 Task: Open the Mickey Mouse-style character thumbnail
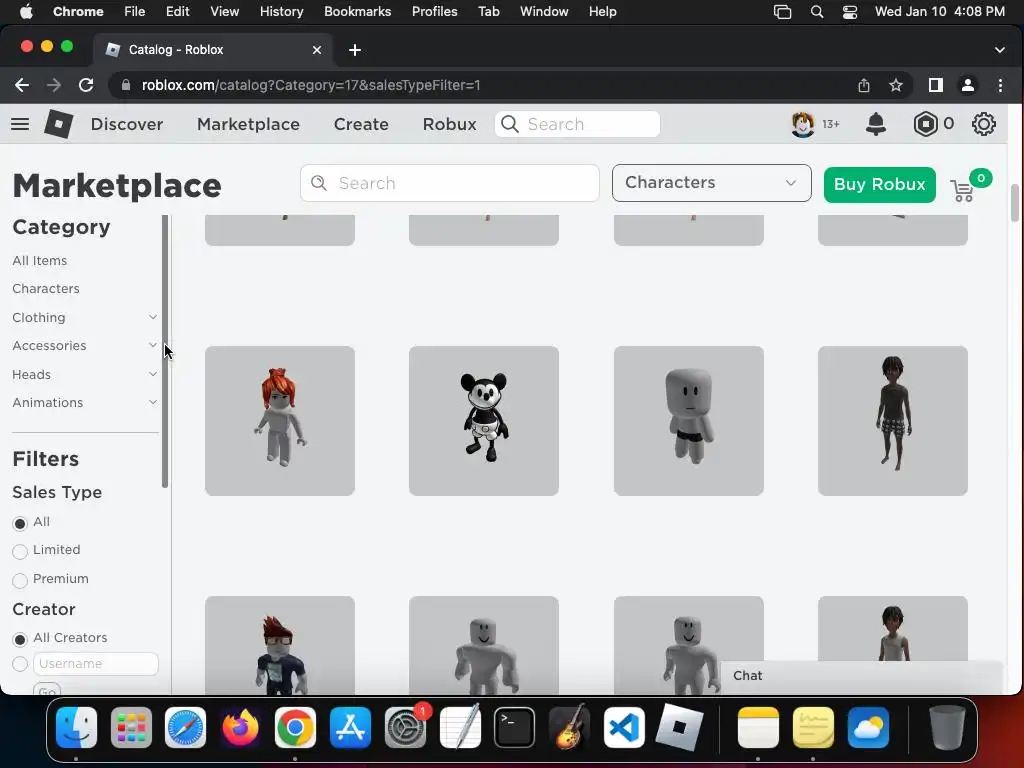[484, 421]
